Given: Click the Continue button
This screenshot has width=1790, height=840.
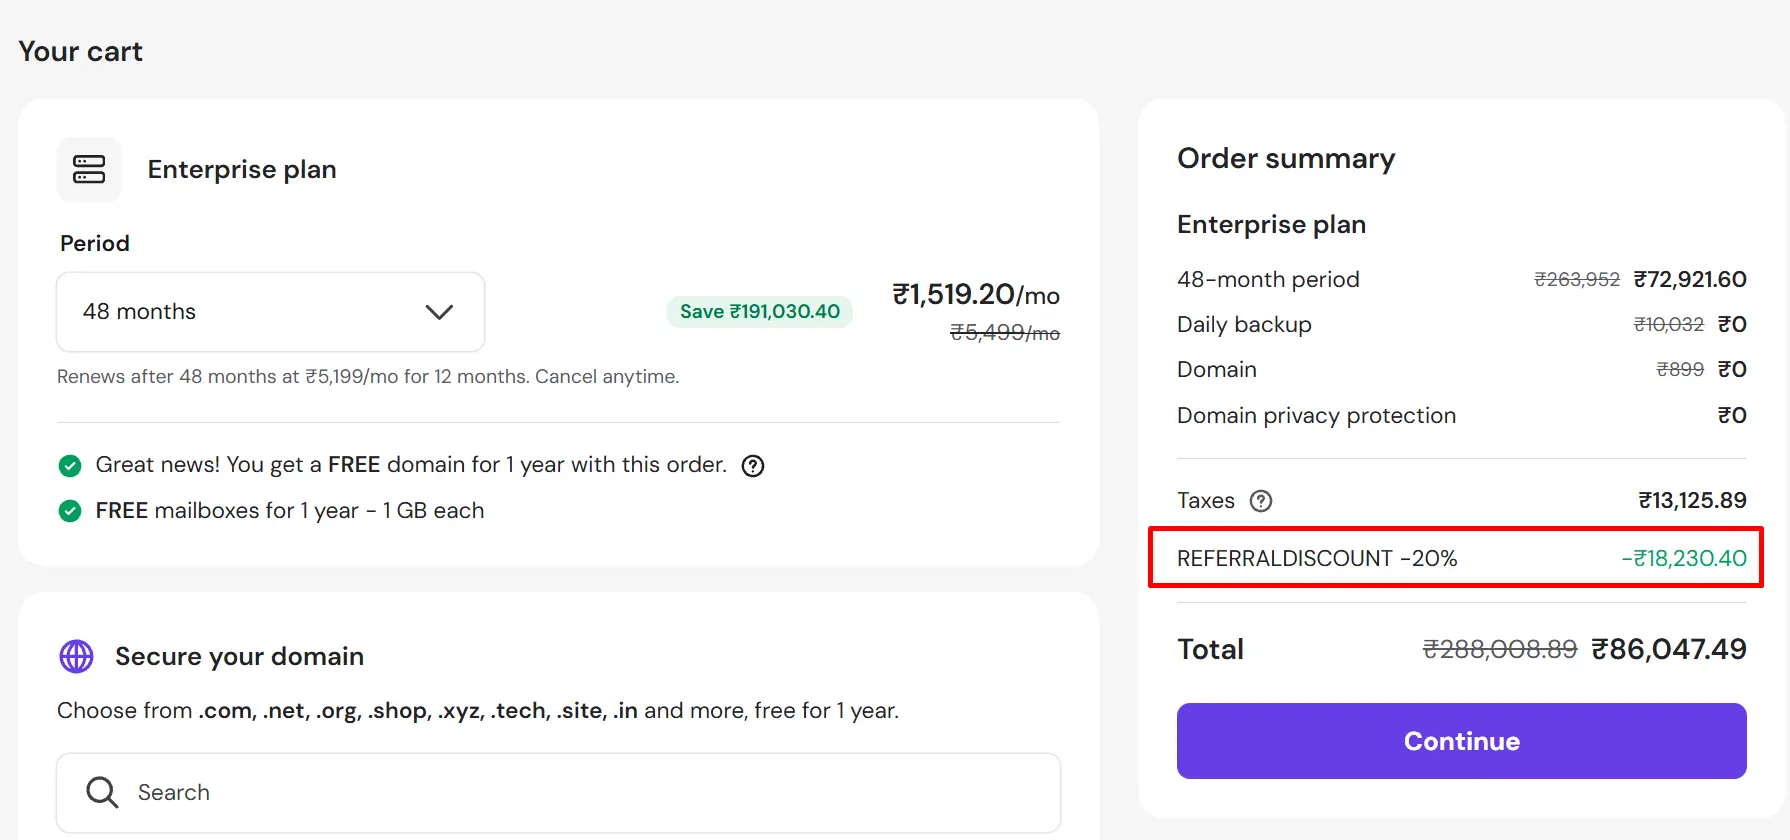Looking at the screenshot, I should tap(1461, 741).
